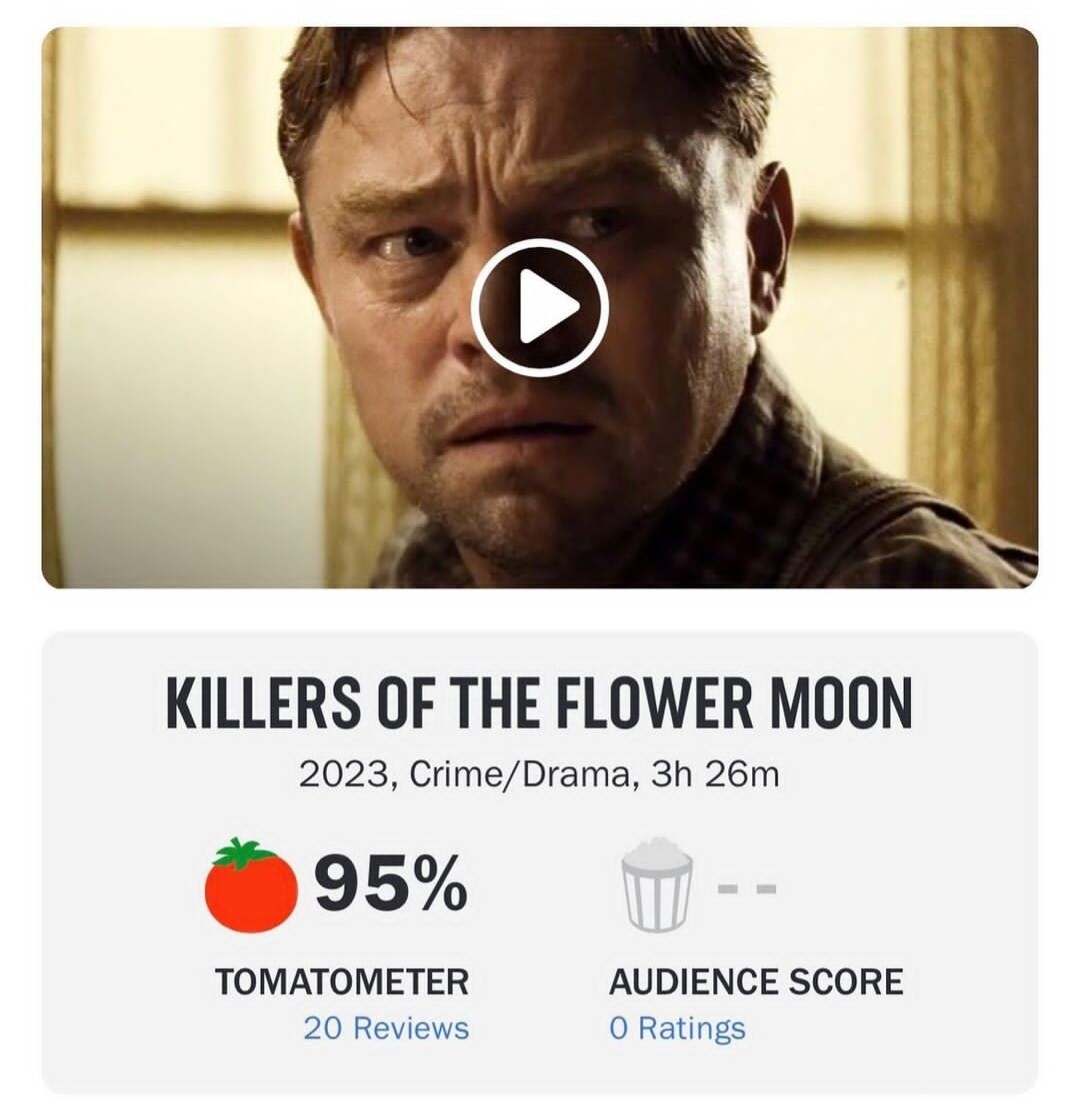The image size is (1080, 1112).
Task: Click the gray popcorn bucket icon
Action: point(657,886)
